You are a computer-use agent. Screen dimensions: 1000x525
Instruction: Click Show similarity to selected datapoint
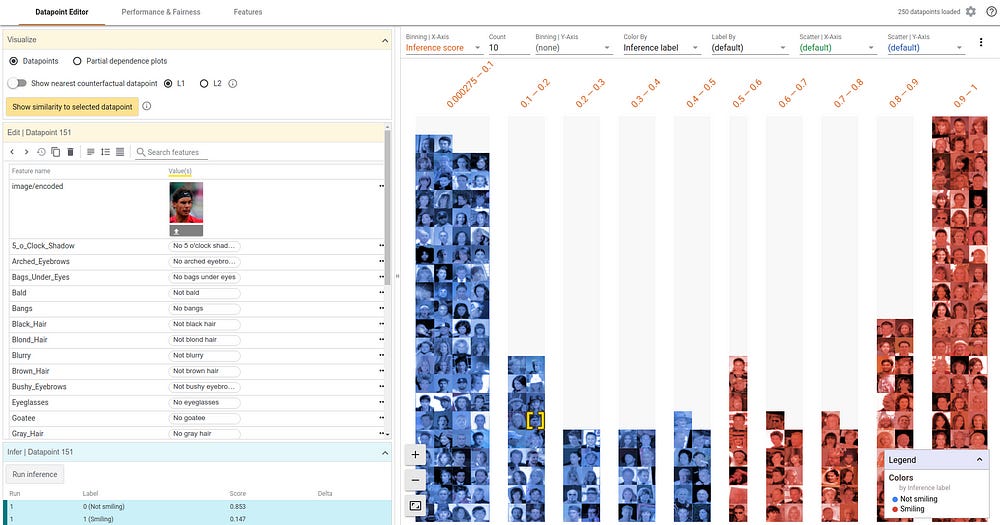point(73,107)
